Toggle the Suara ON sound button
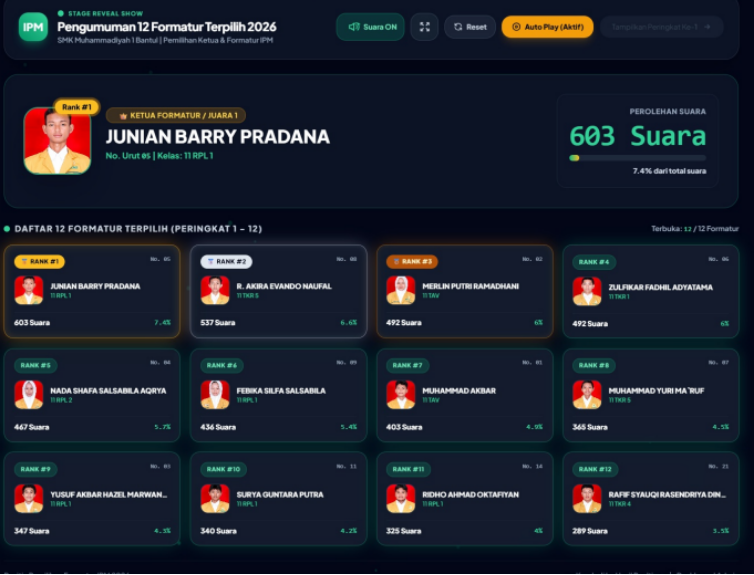The height and width of the screenshot is (575, 754). [370, 27]
